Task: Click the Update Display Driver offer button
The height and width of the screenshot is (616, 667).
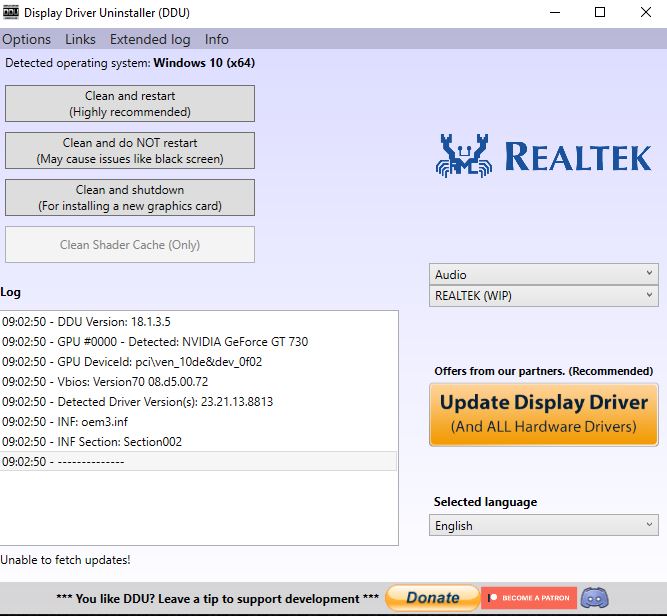Action: coord(544,415)
